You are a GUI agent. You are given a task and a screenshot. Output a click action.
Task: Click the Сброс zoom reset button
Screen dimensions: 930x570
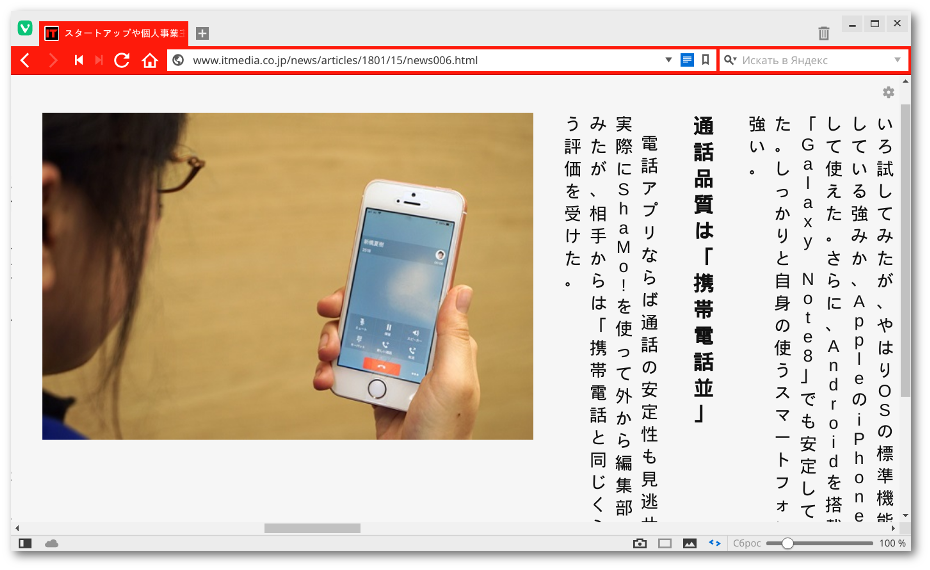[x=747, y=543]
